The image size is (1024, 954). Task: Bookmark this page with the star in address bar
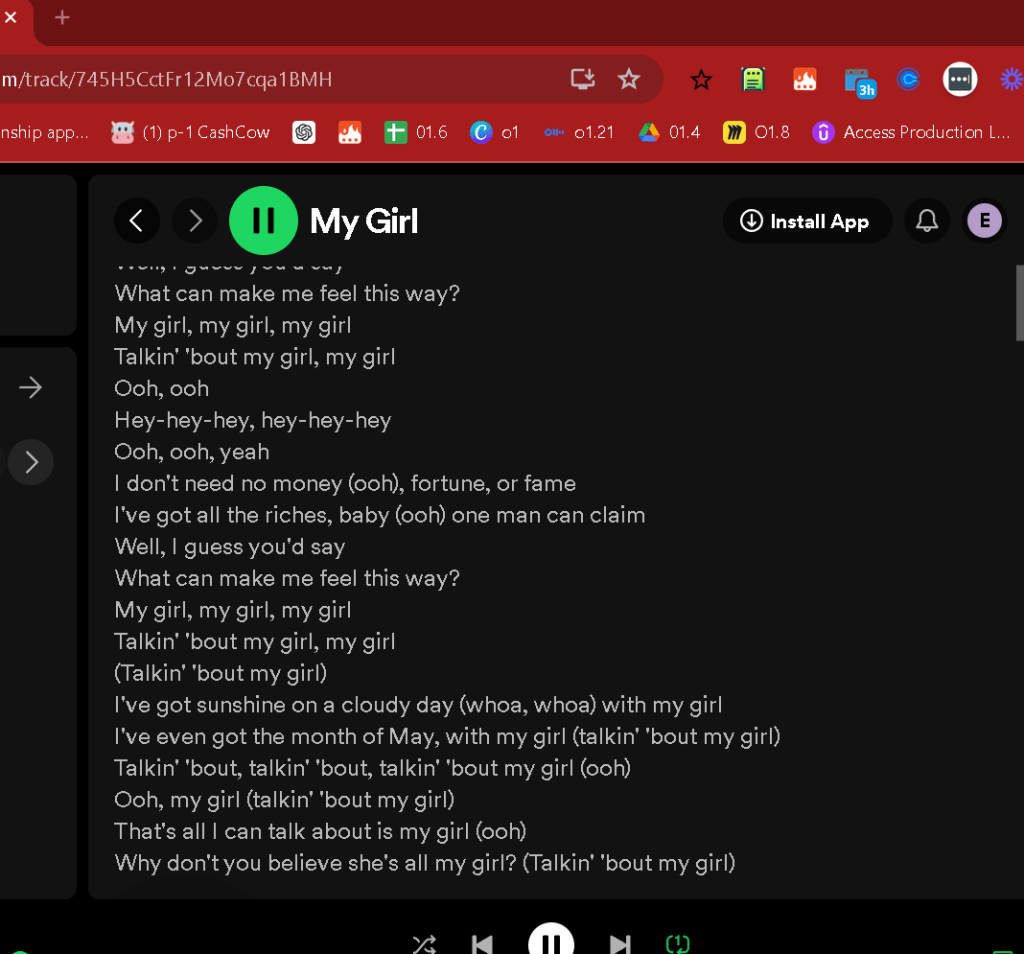click(x=629, y=79)
